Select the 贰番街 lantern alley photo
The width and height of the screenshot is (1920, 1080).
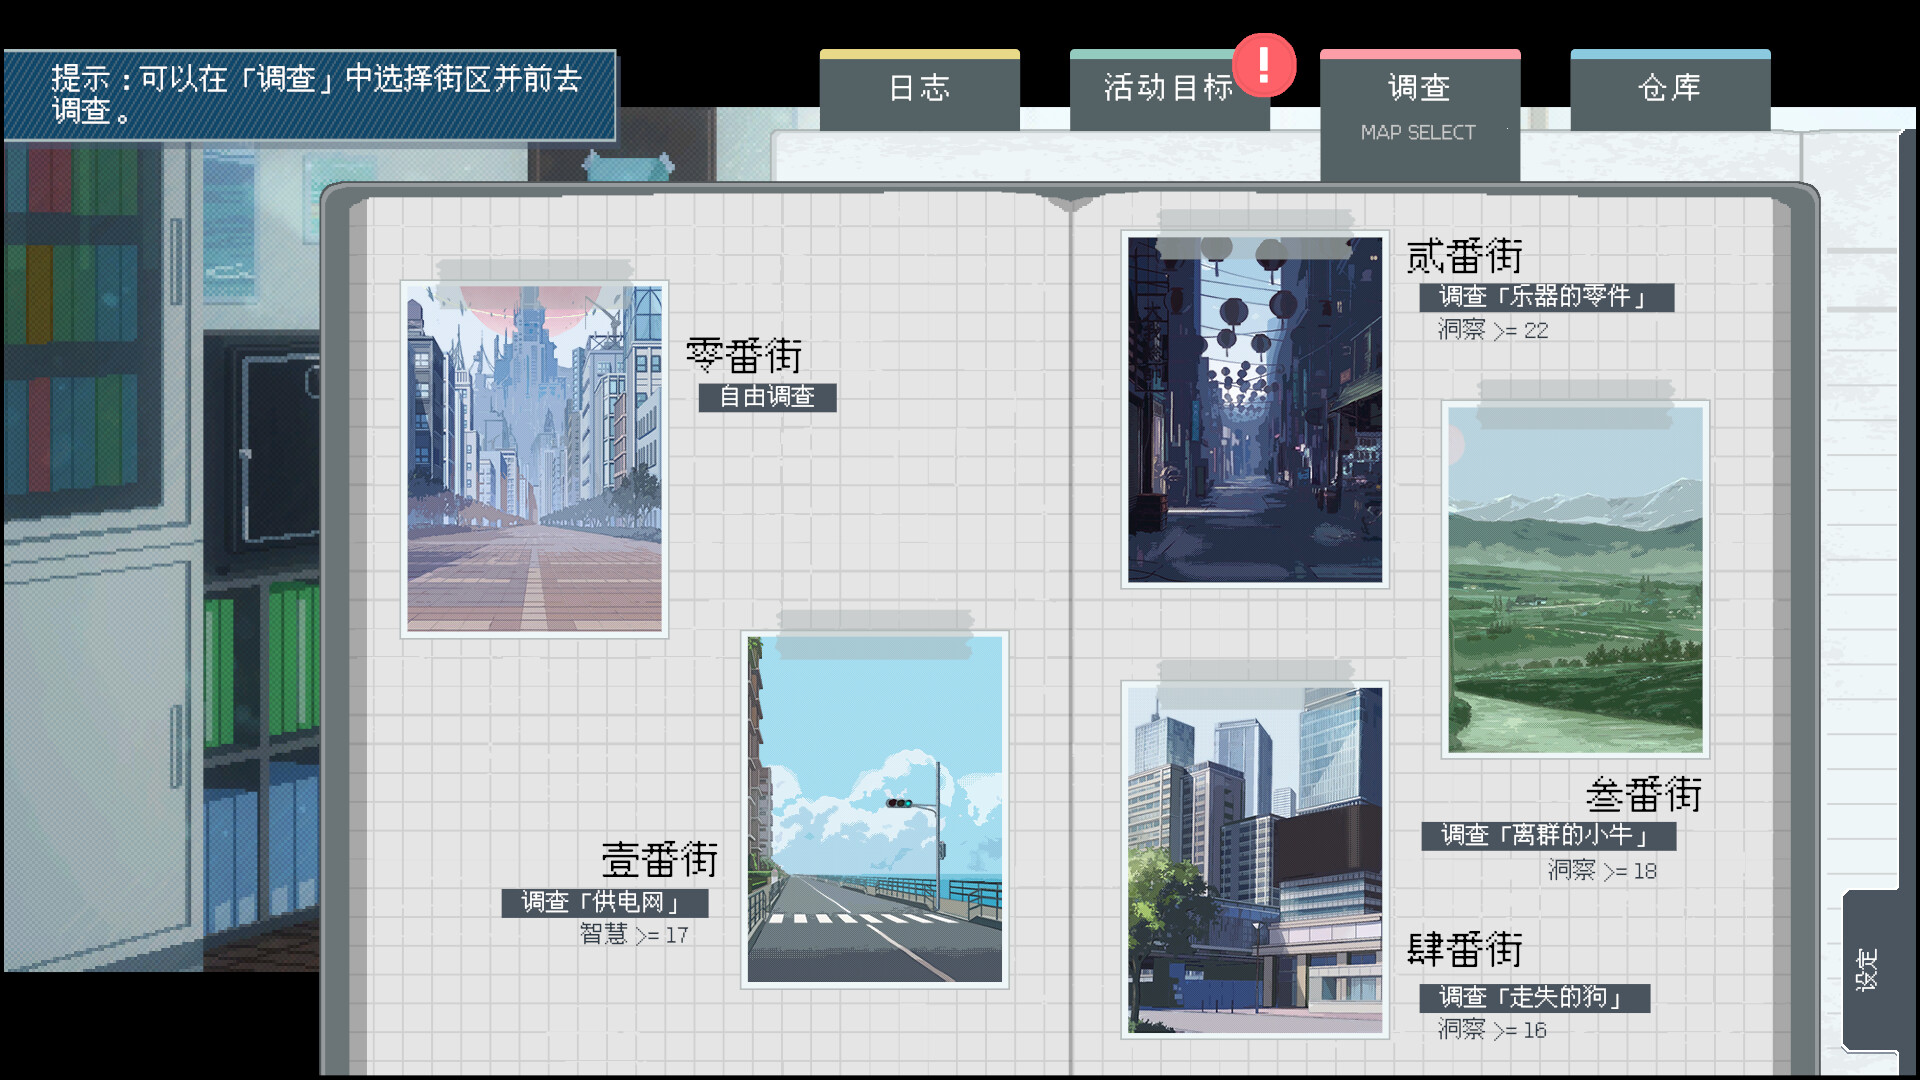coord(1254,409)
